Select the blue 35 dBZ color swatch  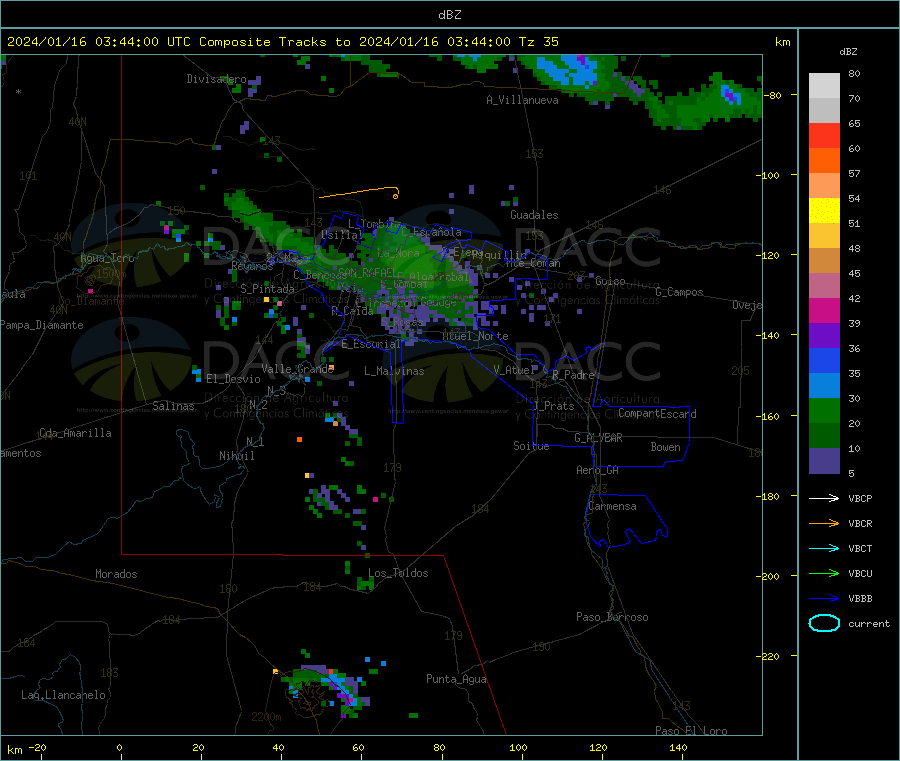824,360
